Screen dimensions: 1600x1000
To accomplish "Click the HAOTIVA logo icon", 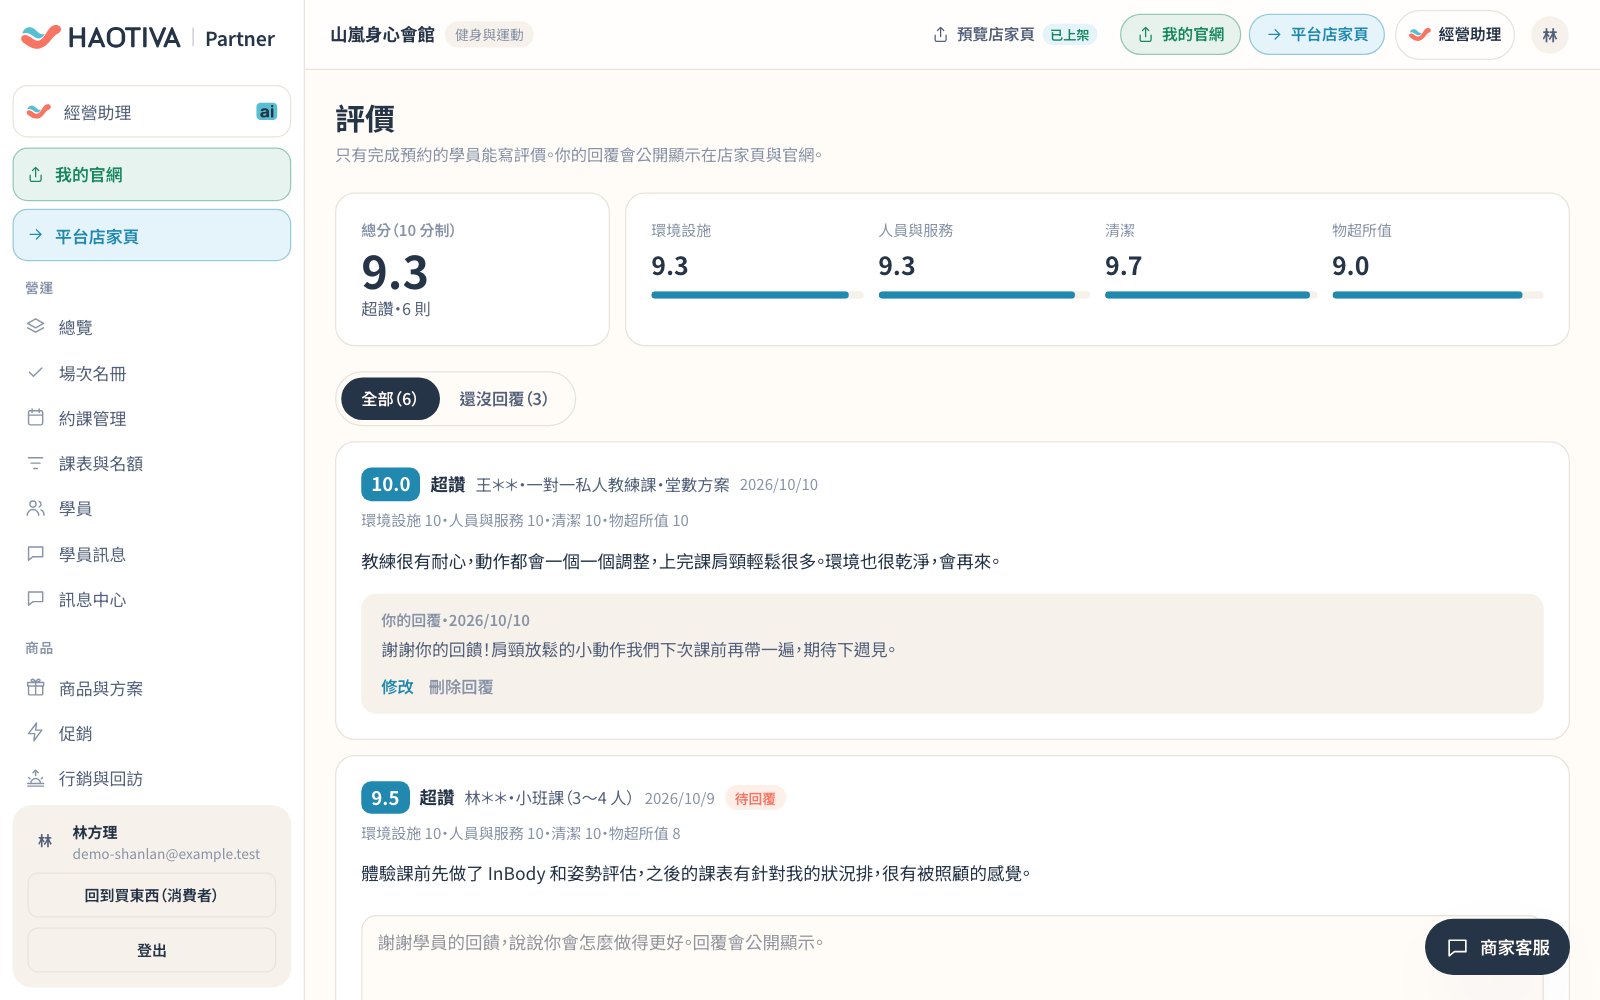I will [x=41, y=37].
